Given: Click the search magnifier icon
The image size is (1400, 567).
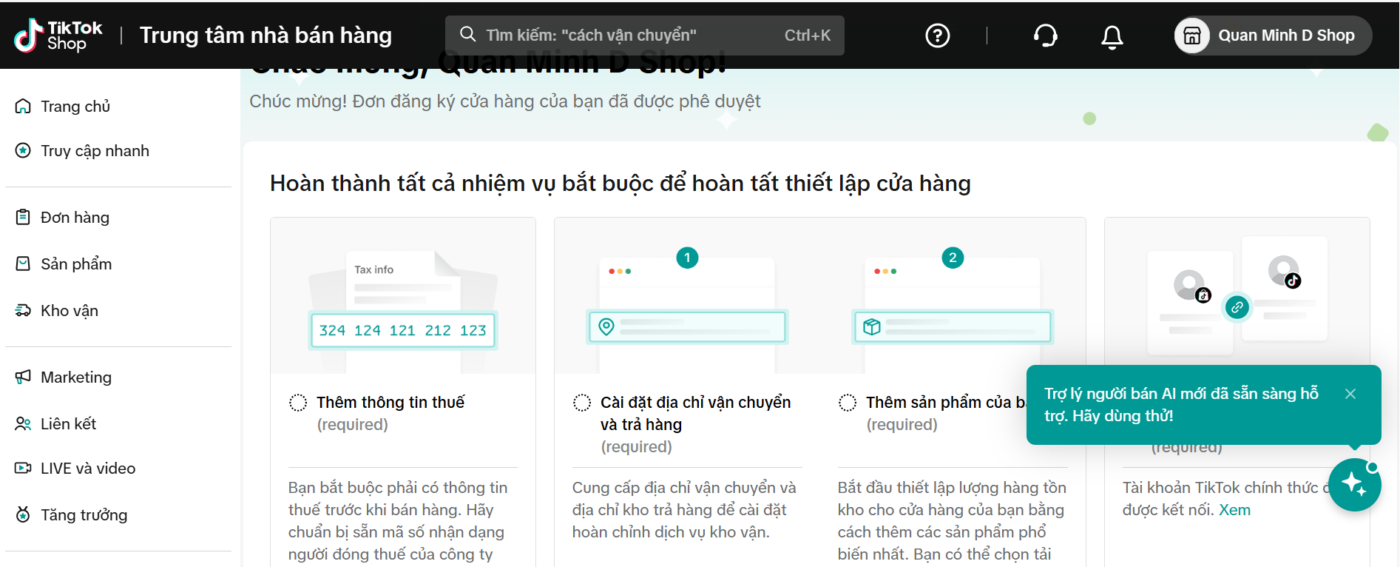Looking at the screenshot, I should point(468,35).
